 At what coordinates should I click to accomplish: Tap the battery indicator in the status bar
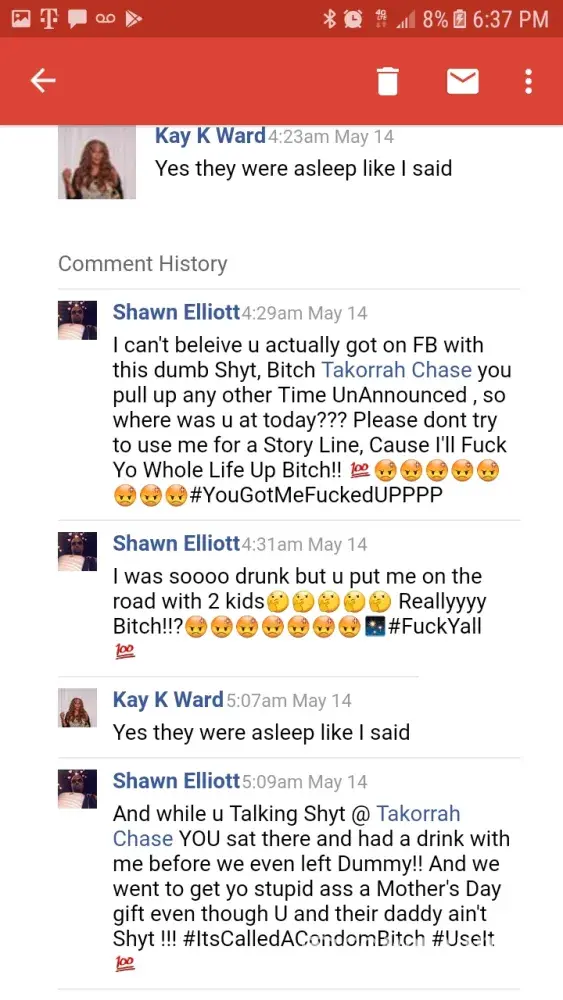[x=460, y=19]
